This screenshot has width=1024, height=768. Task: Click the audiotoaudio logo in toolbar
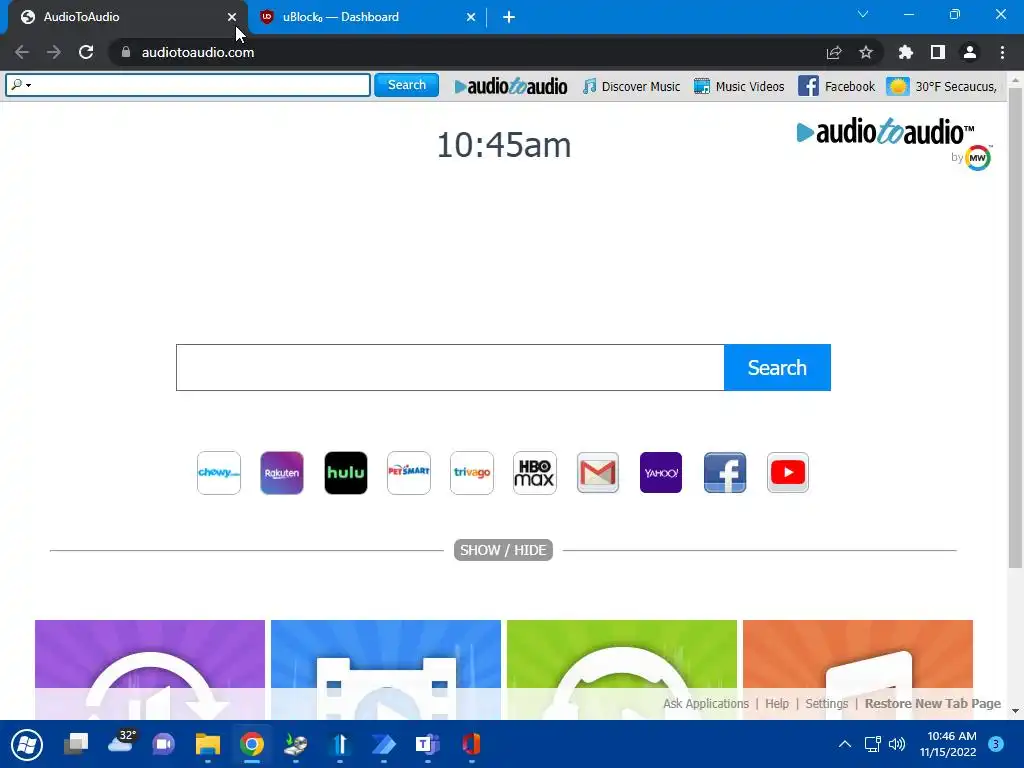[x=511, y=86]
